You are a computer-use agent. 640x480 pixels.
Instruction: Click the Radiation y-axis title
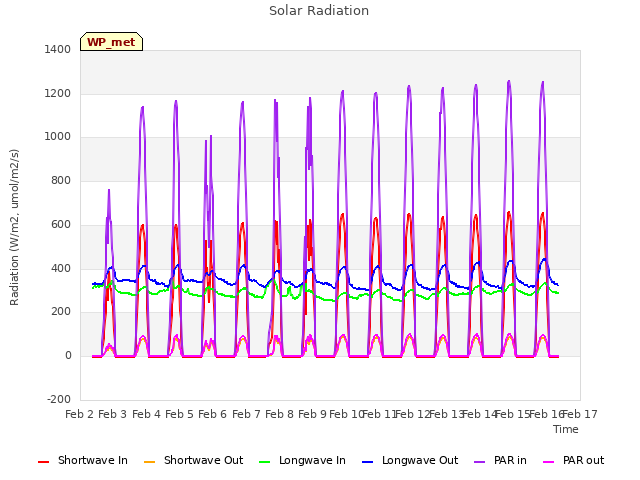pos(14,227)
